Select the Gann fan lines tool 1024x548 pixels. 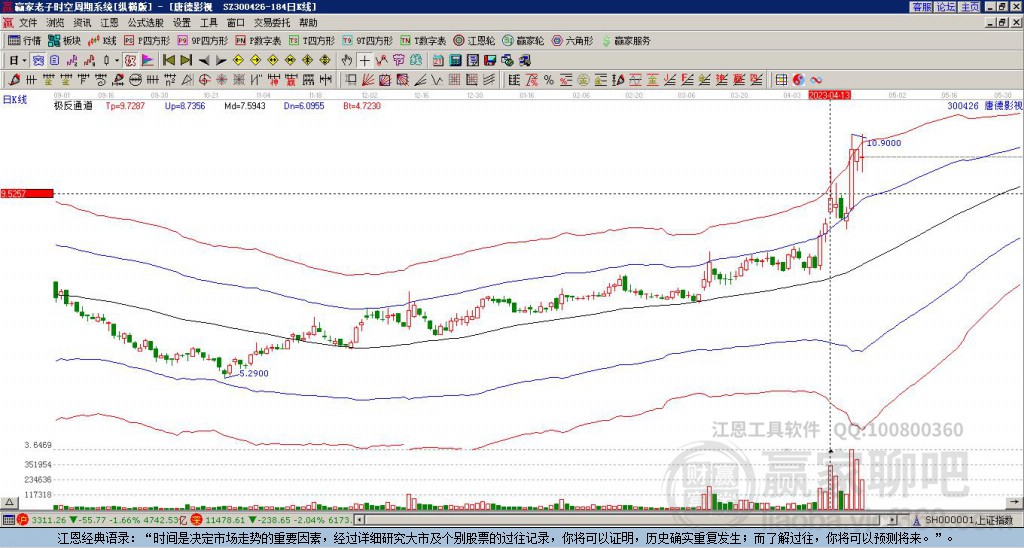pos(368,80)
